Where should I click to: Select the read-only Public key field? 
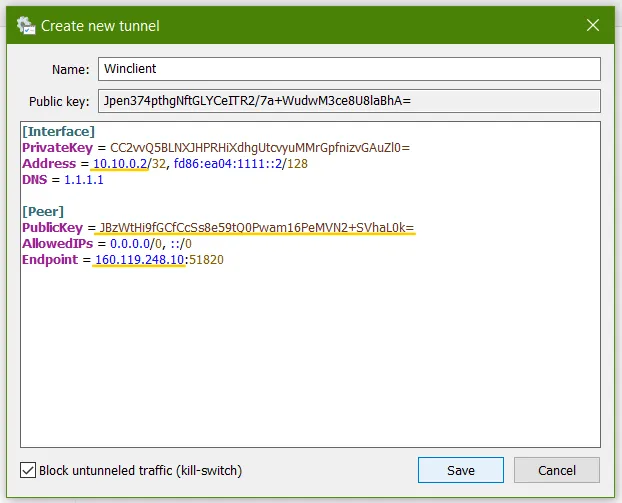pos(349,101)
